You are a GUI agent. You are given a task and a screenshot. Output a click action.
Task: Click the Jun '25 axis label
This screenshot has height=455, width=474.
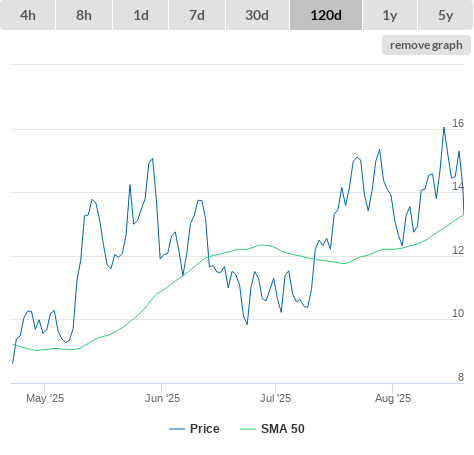[162, 398]
